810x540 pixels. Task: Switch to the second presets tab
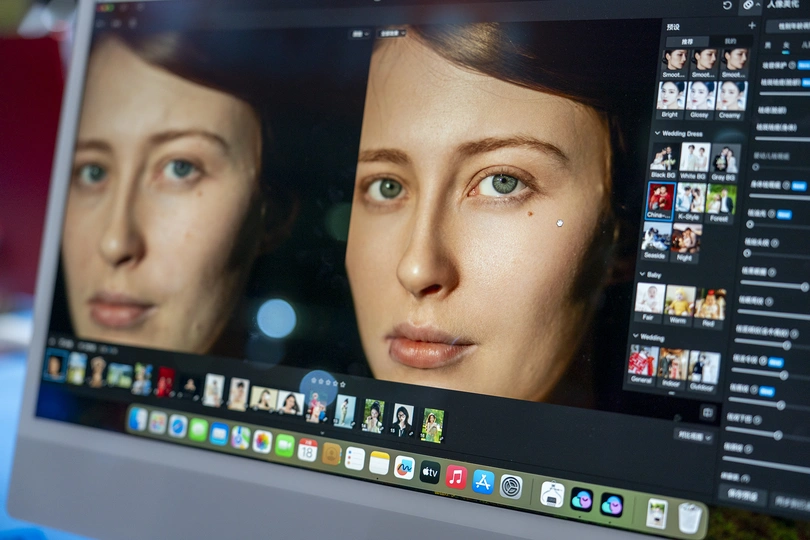tap(730, 41)
